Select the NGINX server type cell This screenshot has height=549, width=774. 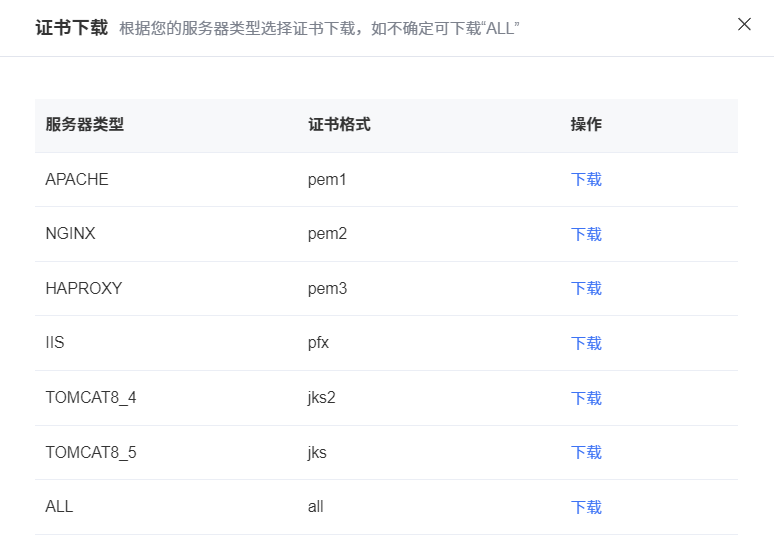tap(70, 234)
